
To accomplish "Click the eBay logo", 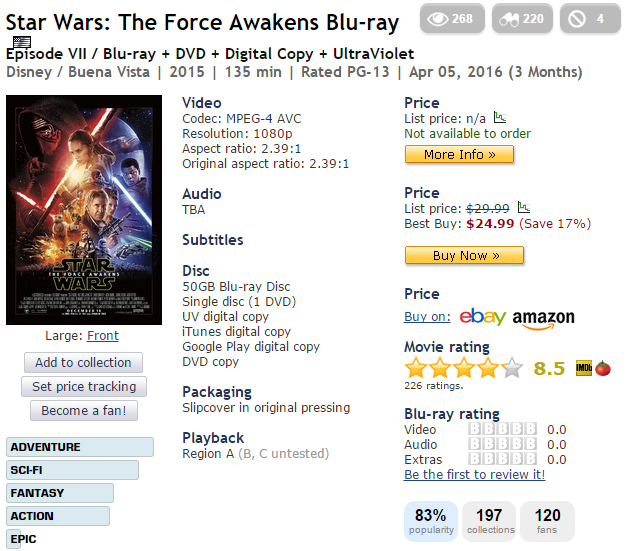I will tap(482, 317).
